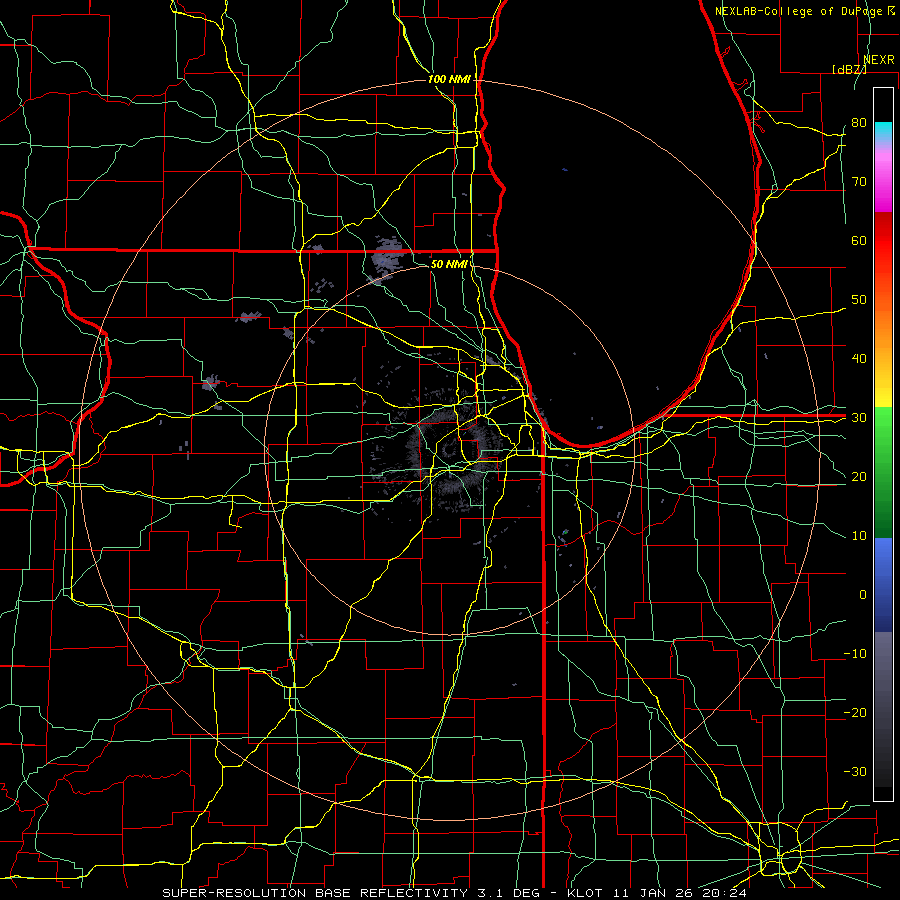The width and height of the screenshot is (900, 900).
Task: Click the -30 value on the dBZ scale
Action: [855, 771]
